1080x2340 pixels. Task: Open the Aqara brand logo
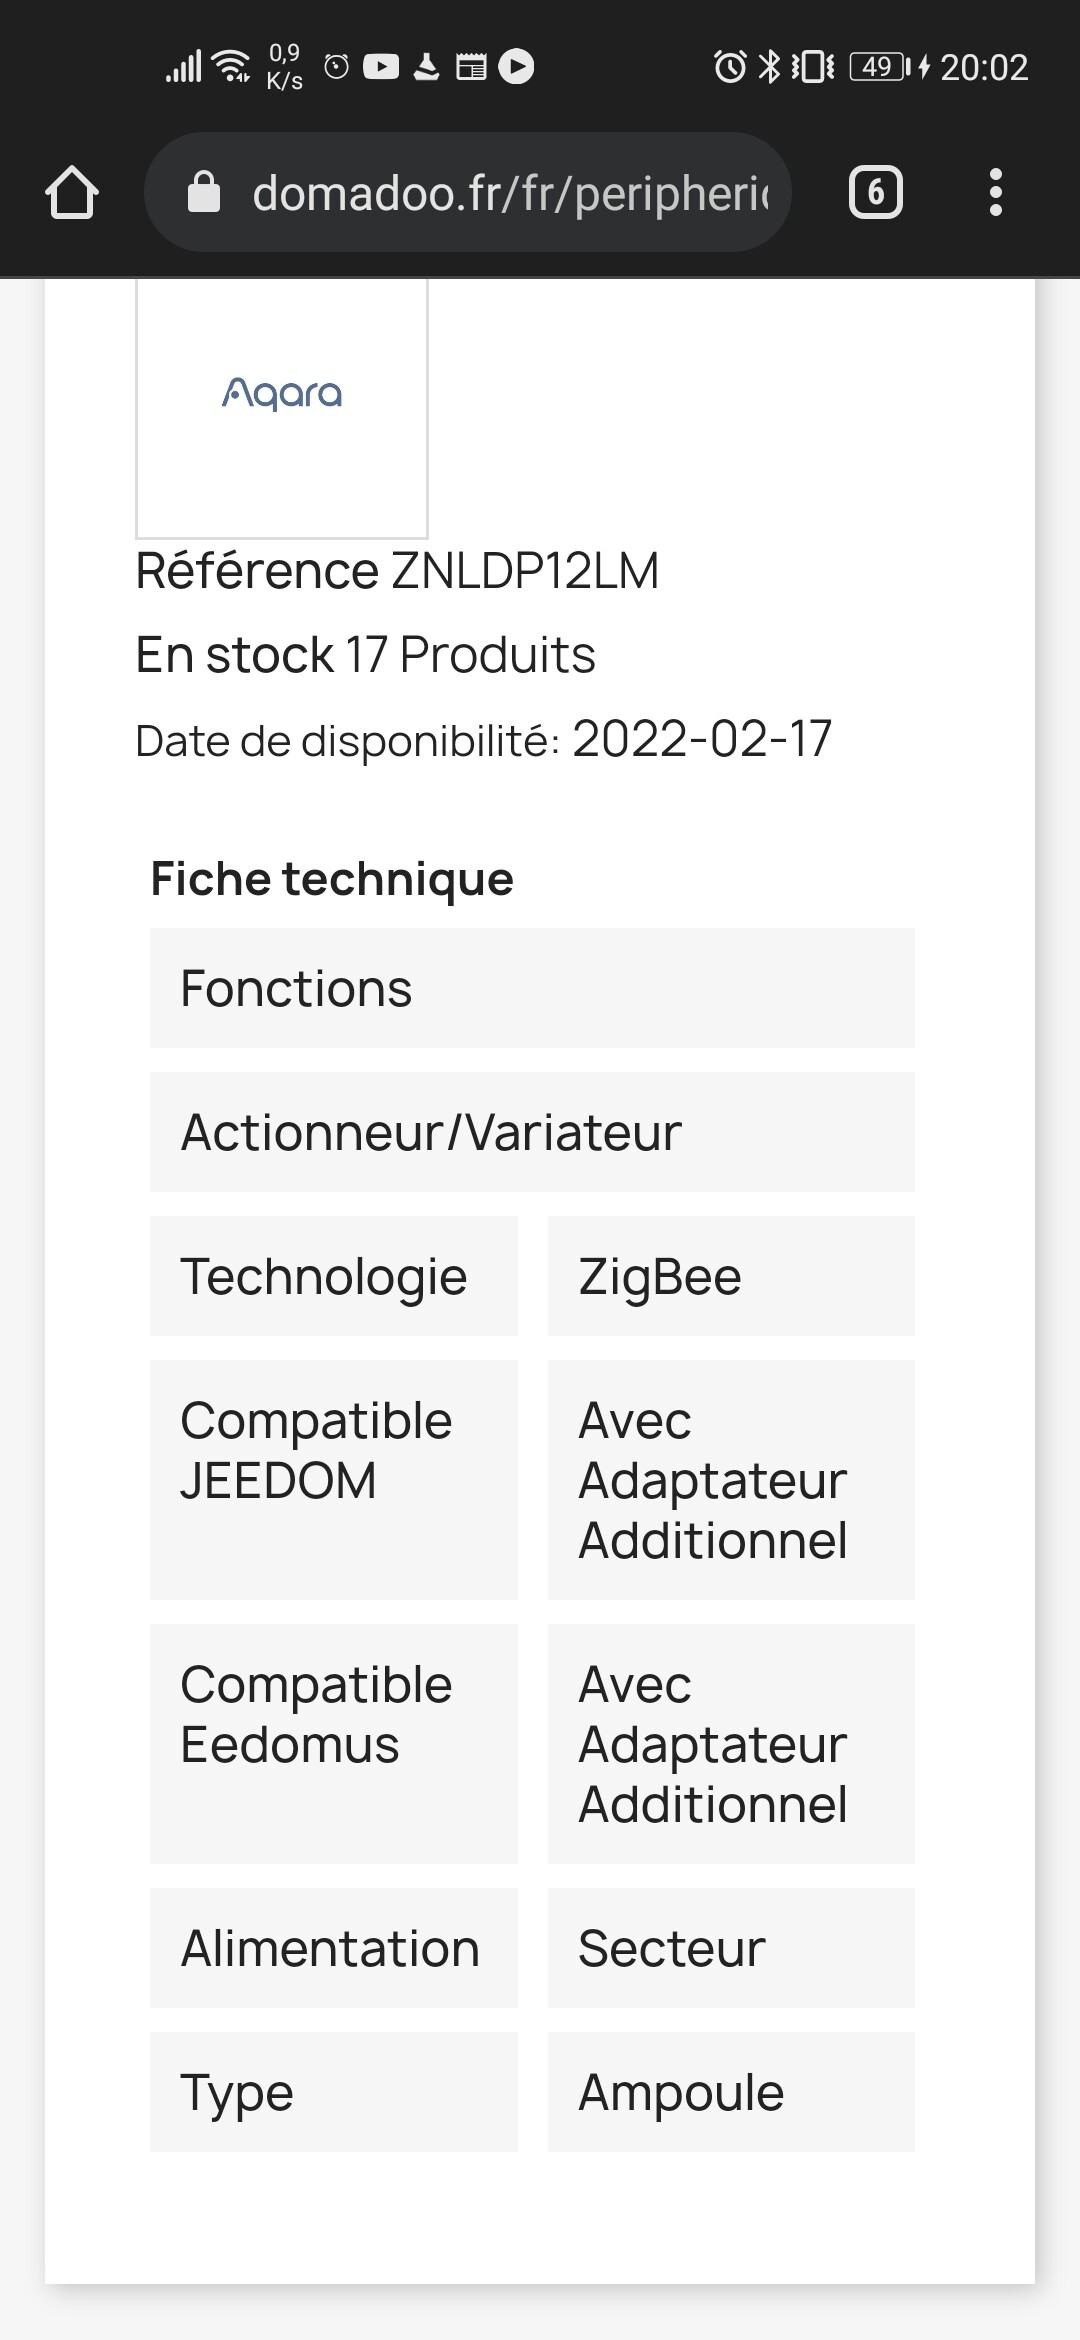(282, 394)
